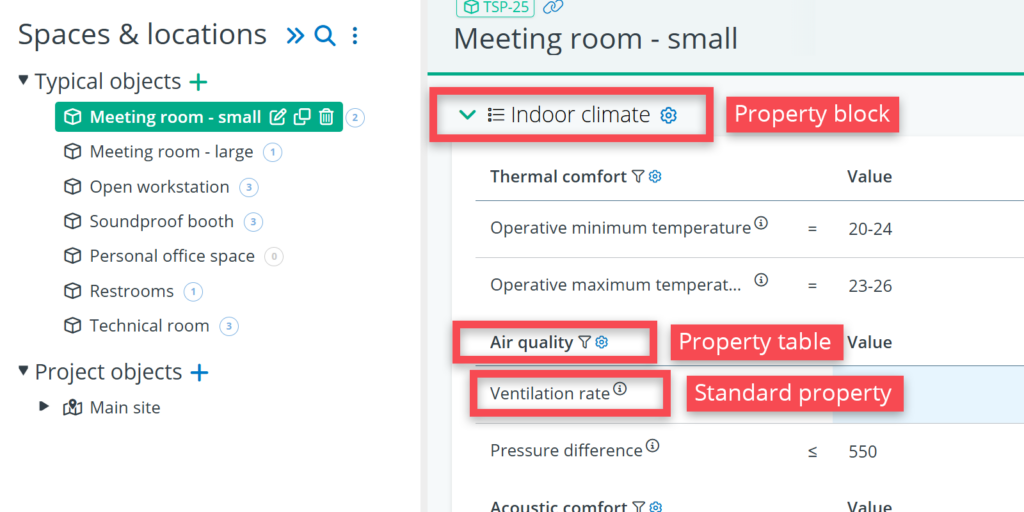Screen dimensions: 1024x512
Task: Collapse the Typical objects tree section
Action: (x=24, y=81)
